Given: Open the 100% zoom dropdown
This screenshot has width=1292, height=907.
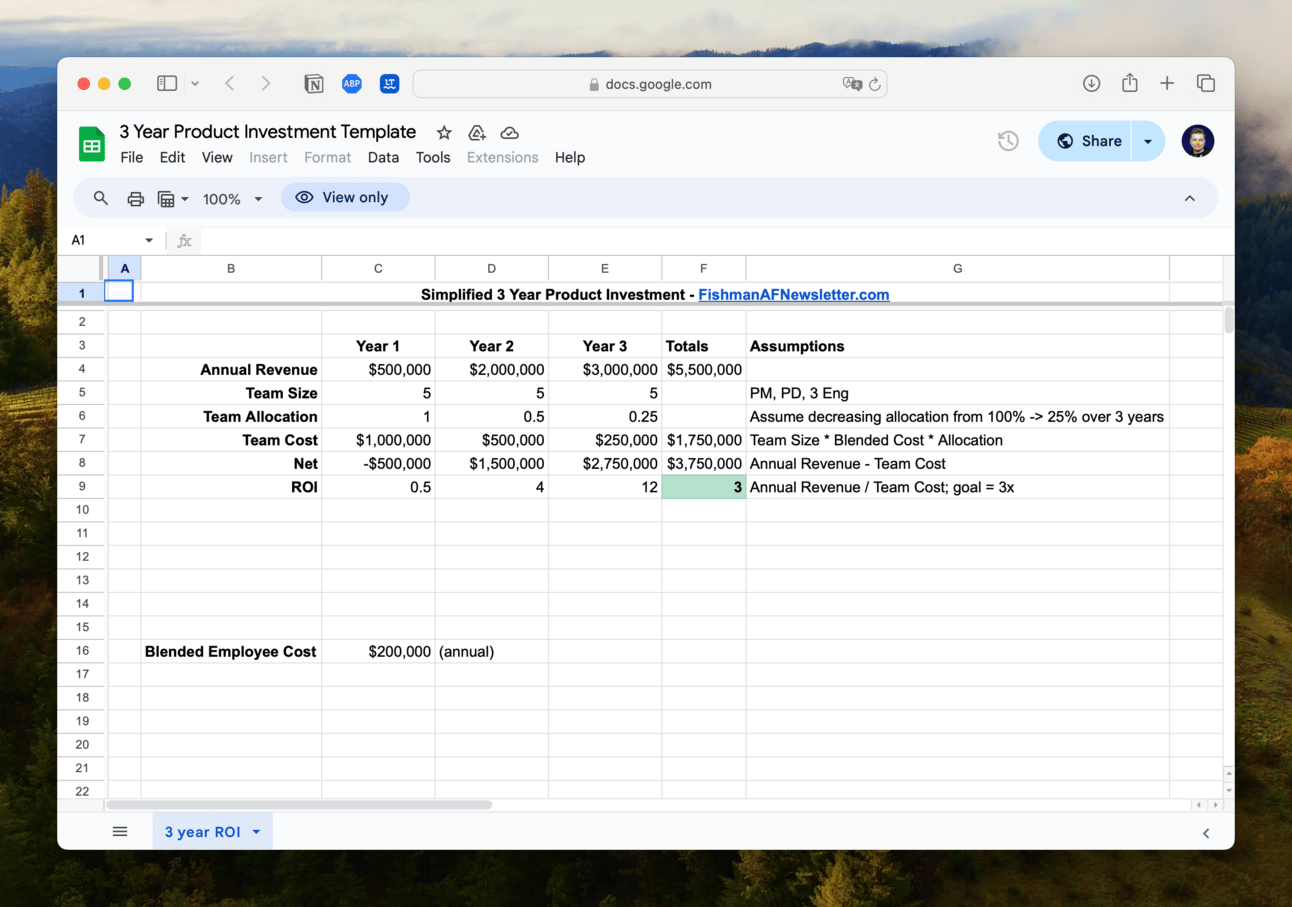Looking at the screenshot, I should [232, 198].
